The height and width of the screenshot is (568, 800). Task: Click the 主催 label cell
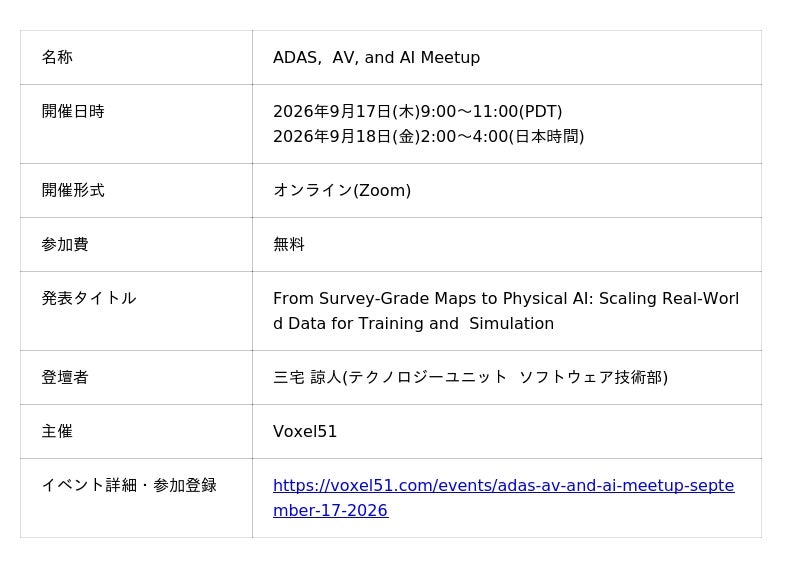pyautogui.click(x=136, y=431)
